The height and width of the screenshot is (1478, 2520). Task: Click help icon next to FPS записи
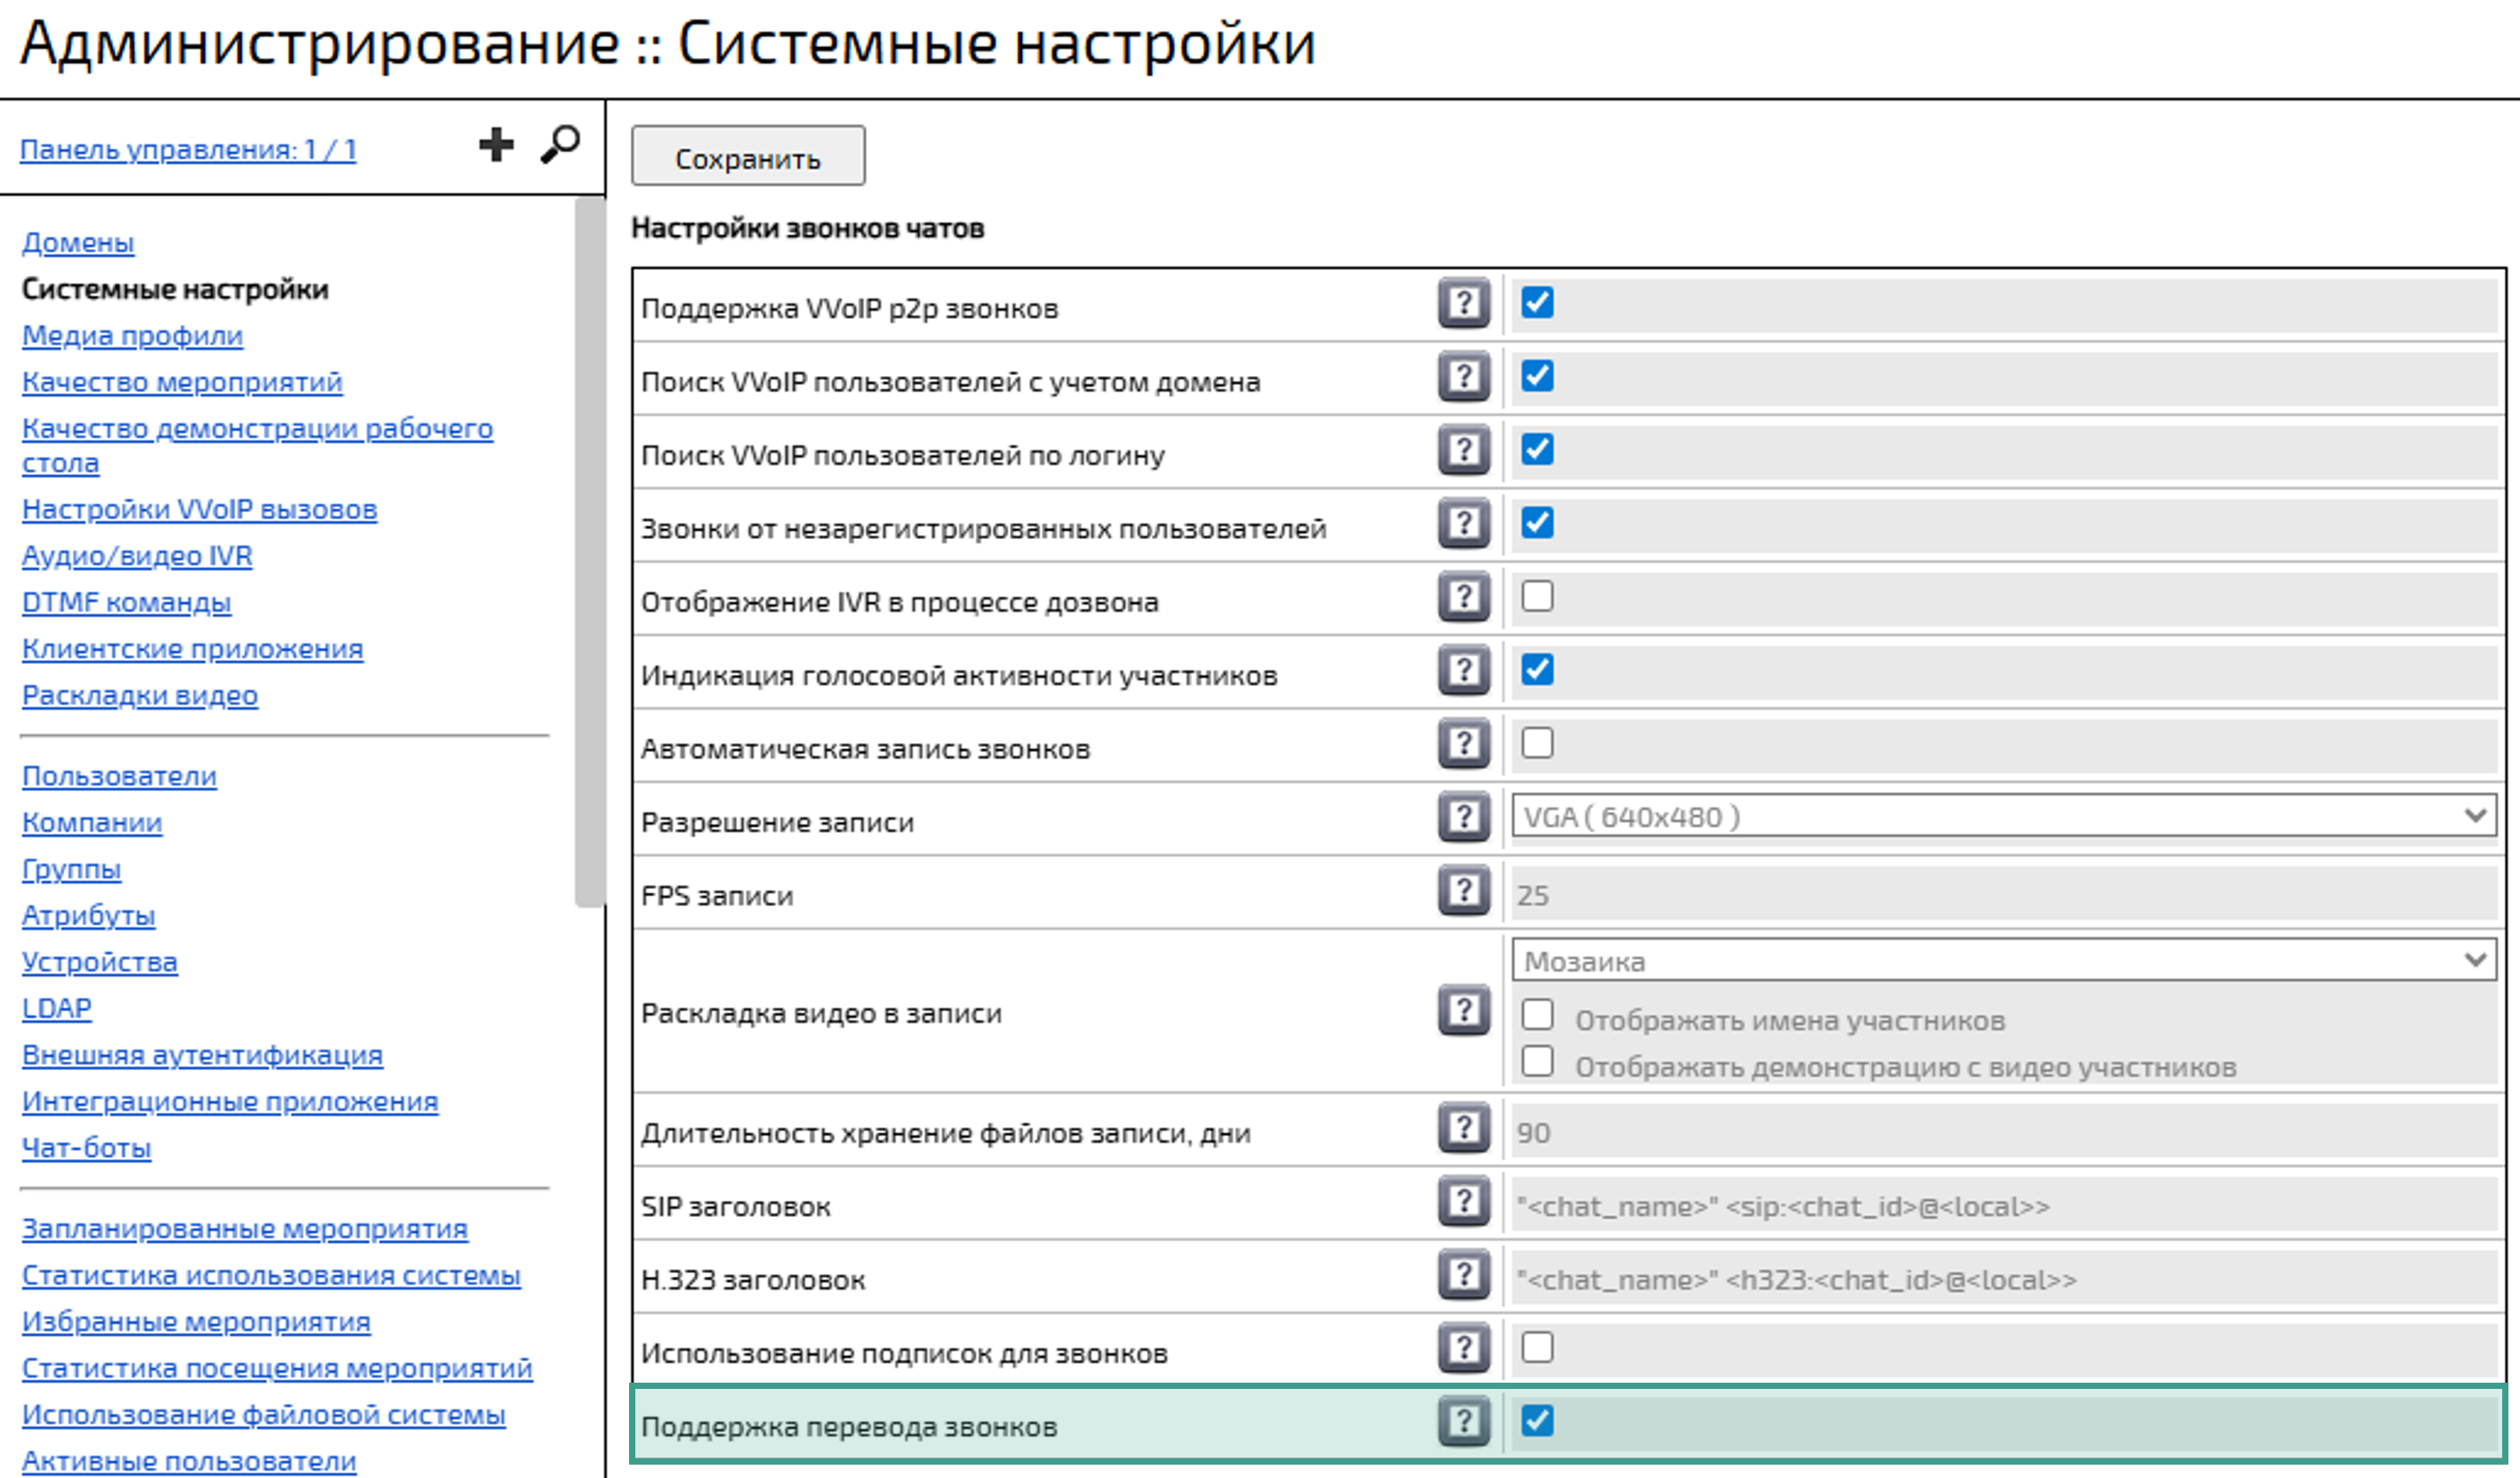pyautogui.click(x=1464, y=891)
